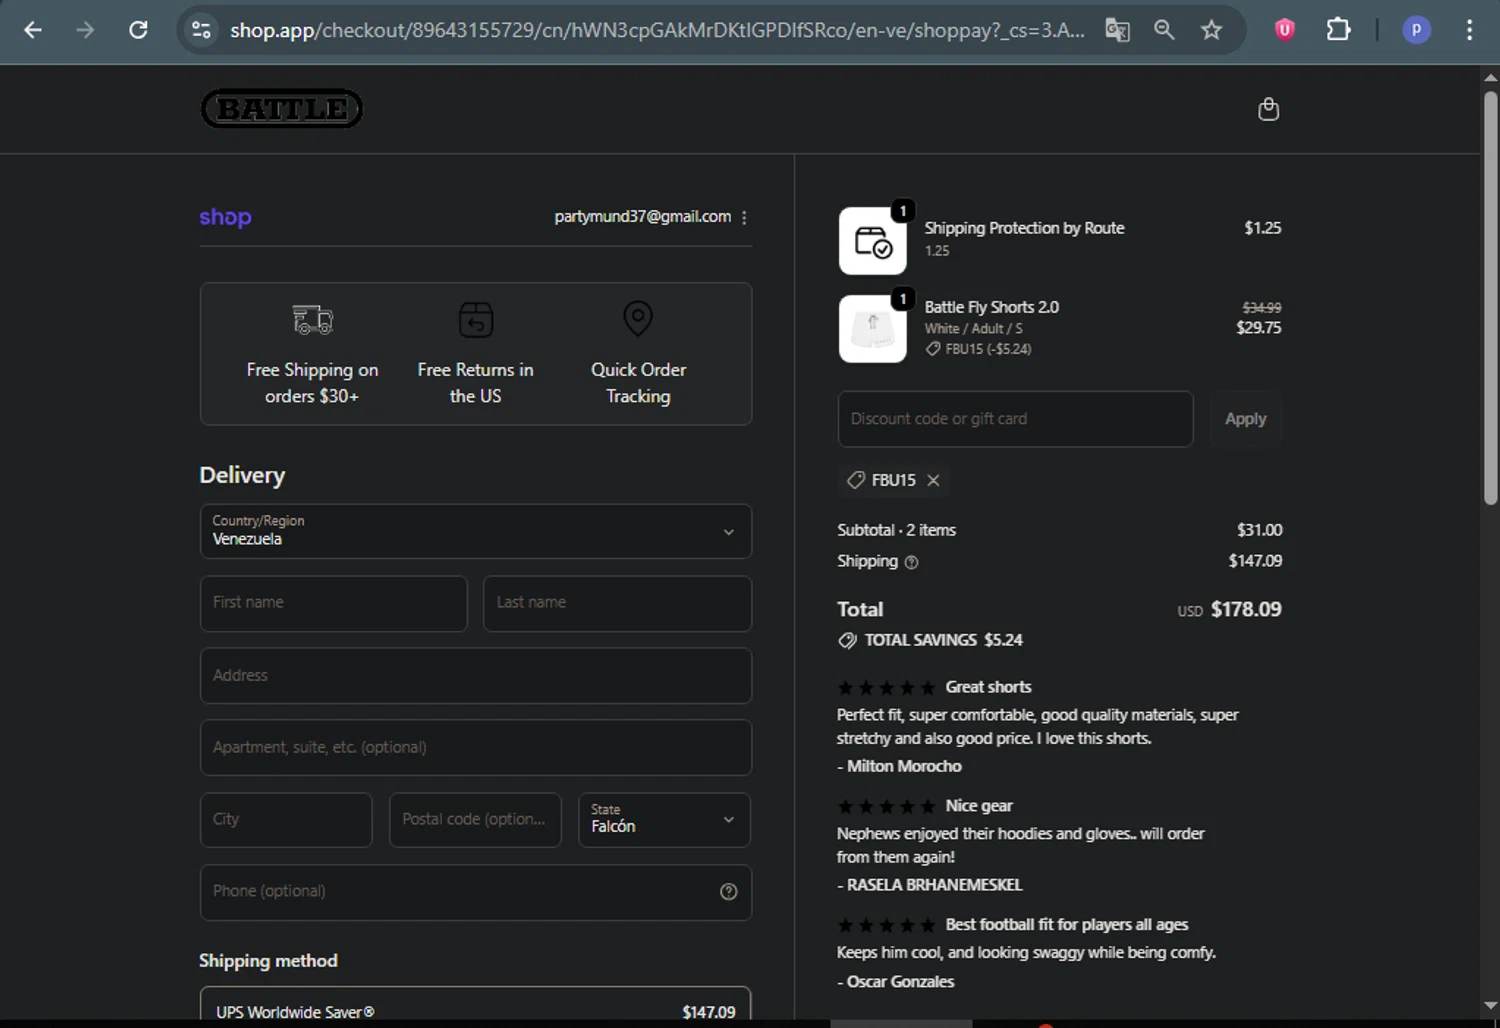Click the $178.09 total amount
The height and width of the screenshot is (1028, 1500).
point(1246,609)
